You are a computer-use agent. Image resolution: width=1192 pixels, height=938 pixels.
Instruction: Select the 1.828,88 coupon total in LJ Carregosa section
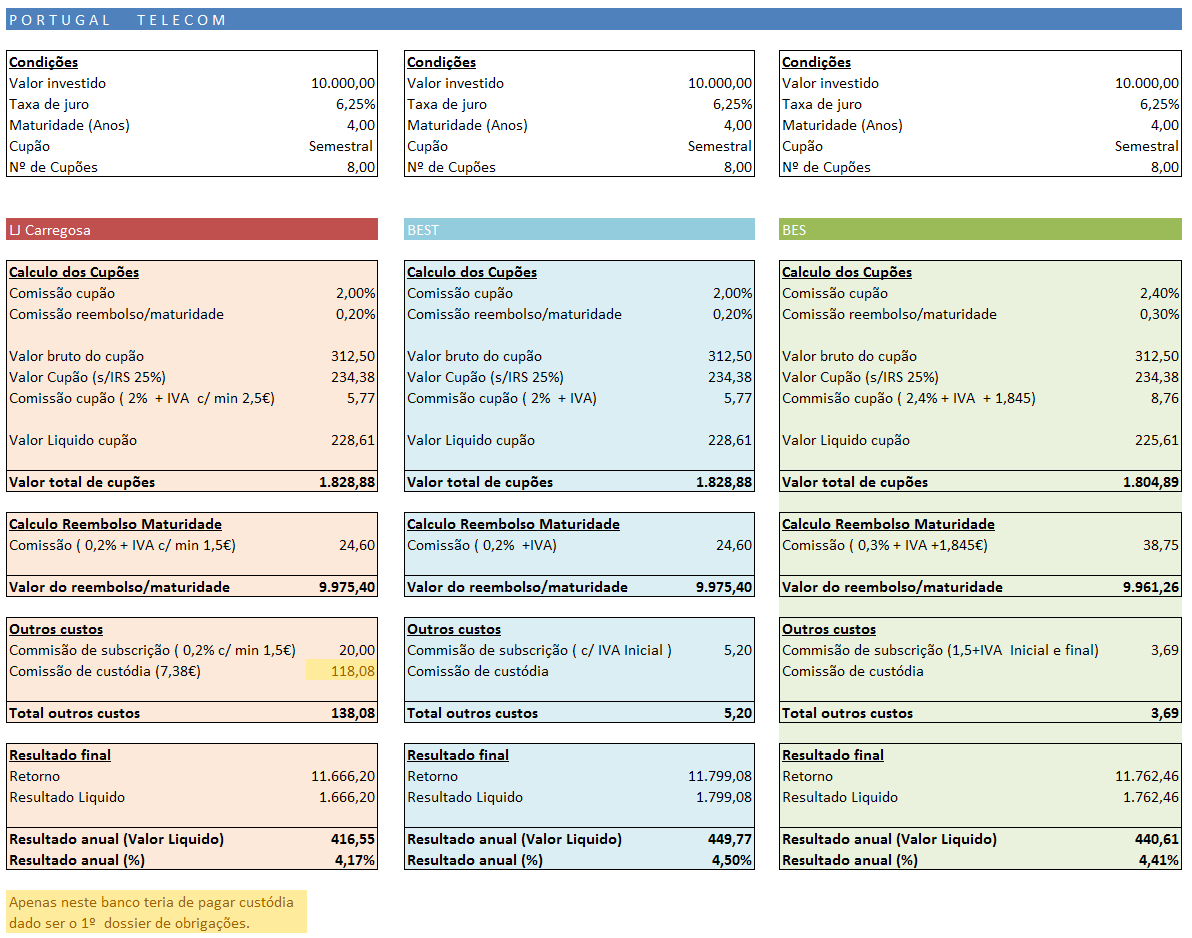pyautogui.click(x=347, y=482)
